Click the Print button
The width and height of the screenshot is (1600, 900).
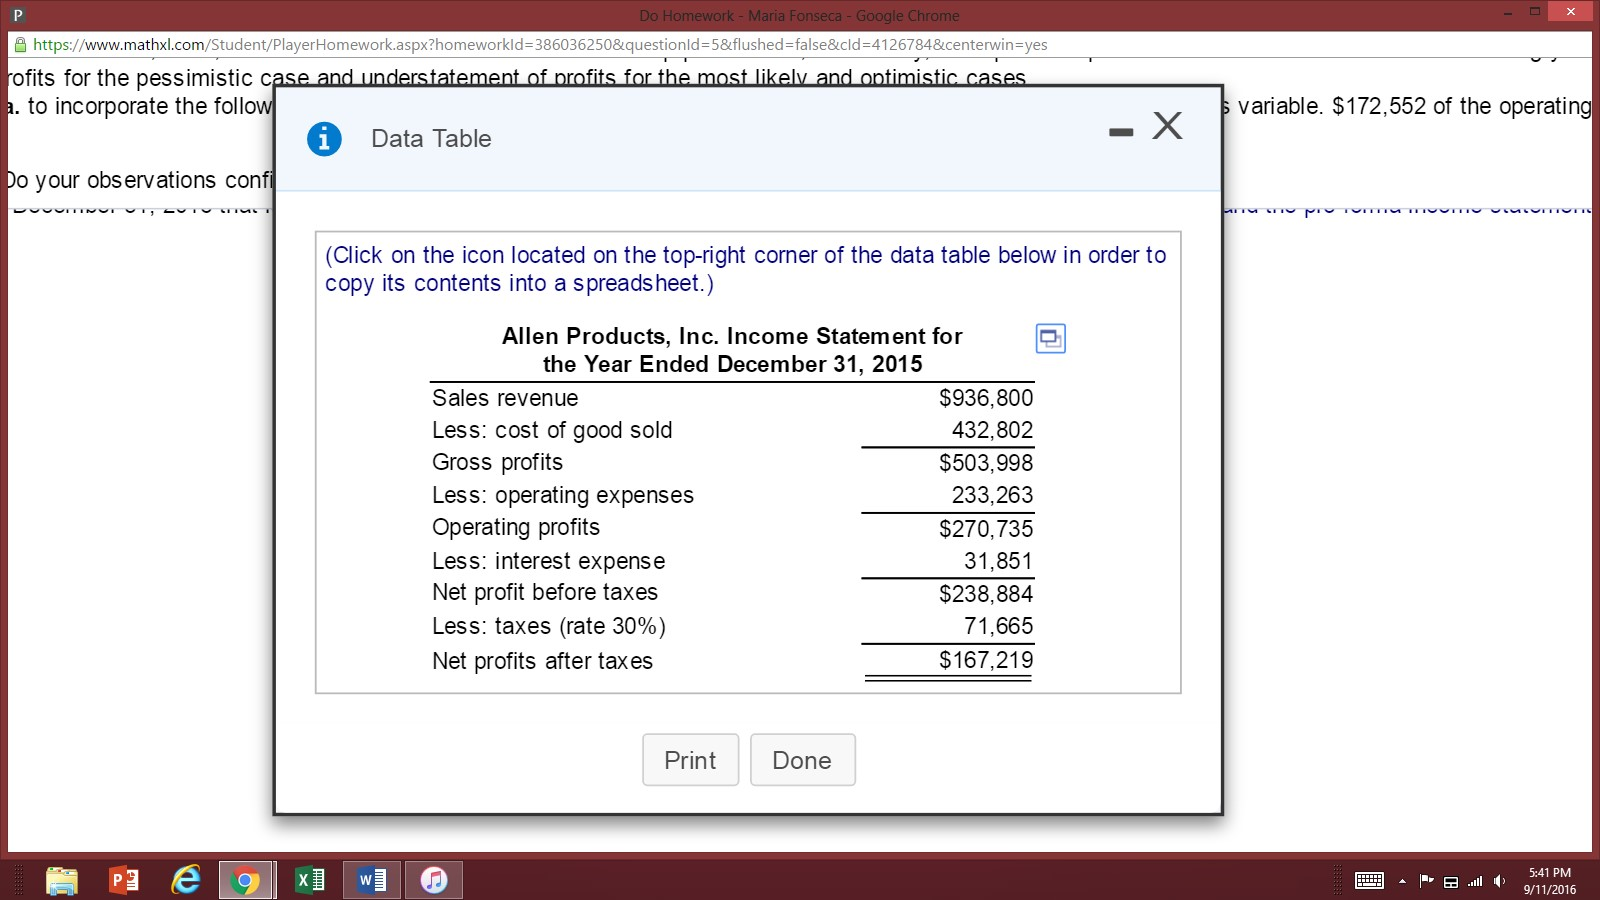click(x=690, y=760)
